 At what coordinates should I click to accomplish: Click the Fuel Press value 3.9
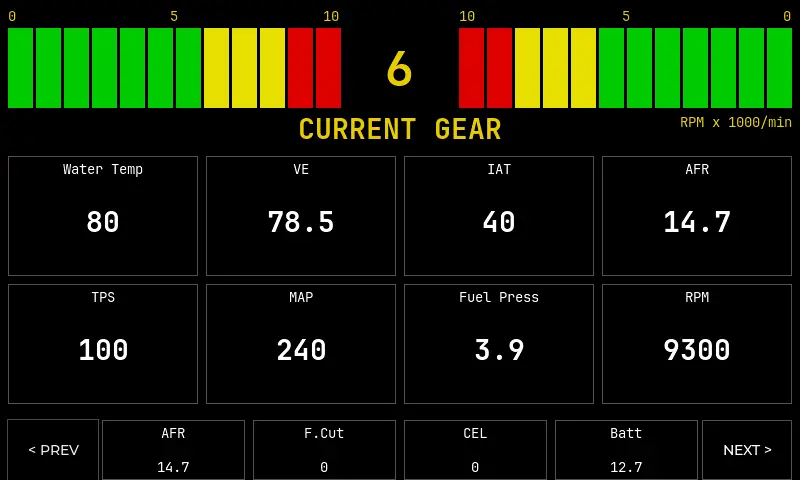point(499,350)
